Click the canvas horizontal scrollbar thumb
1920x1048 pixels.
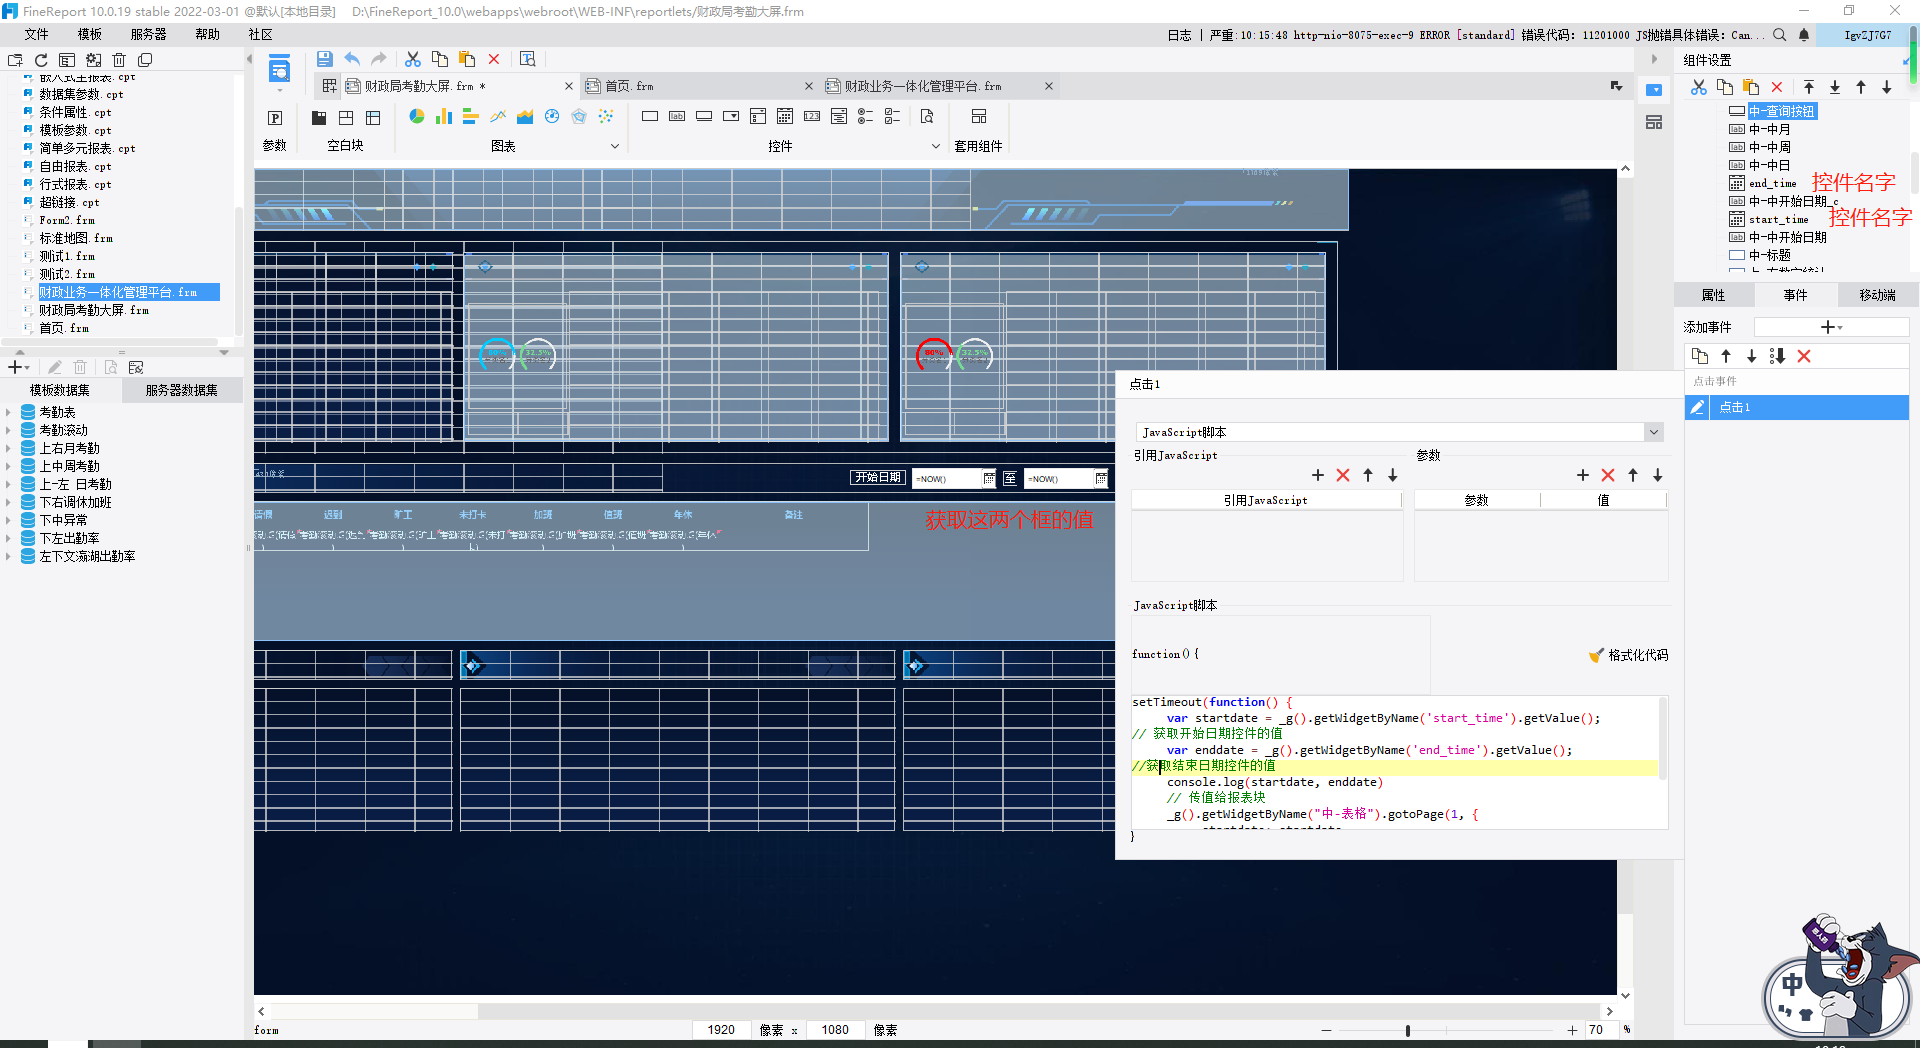[x=375, y=1011]
